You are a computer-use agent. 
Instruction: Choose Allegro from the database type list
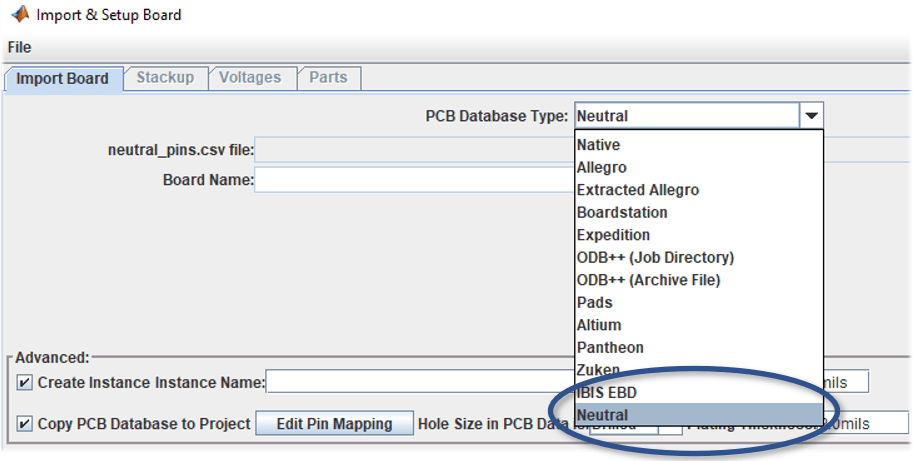click(x=601, y=167)
